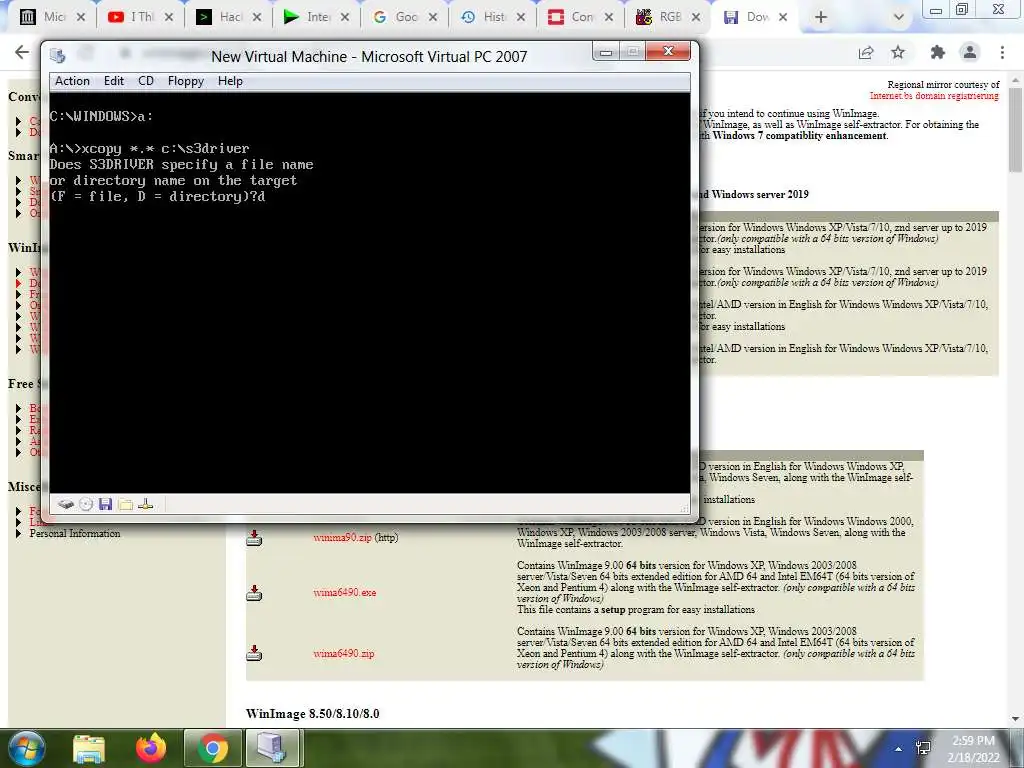Click the 'WinImage 8.50/8.10/8.0' heading

tap(312, 713)
